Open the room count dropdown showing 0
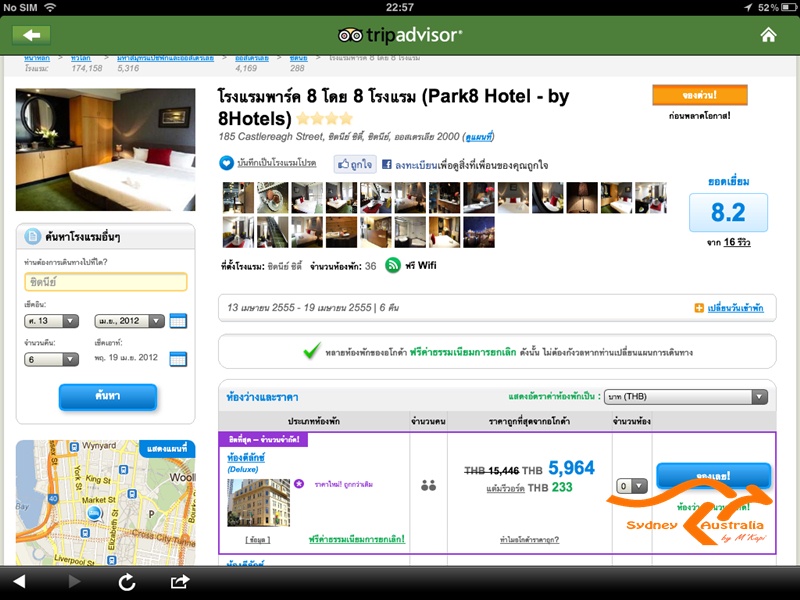This screenshot has height=600, width=800. point(632,486)
